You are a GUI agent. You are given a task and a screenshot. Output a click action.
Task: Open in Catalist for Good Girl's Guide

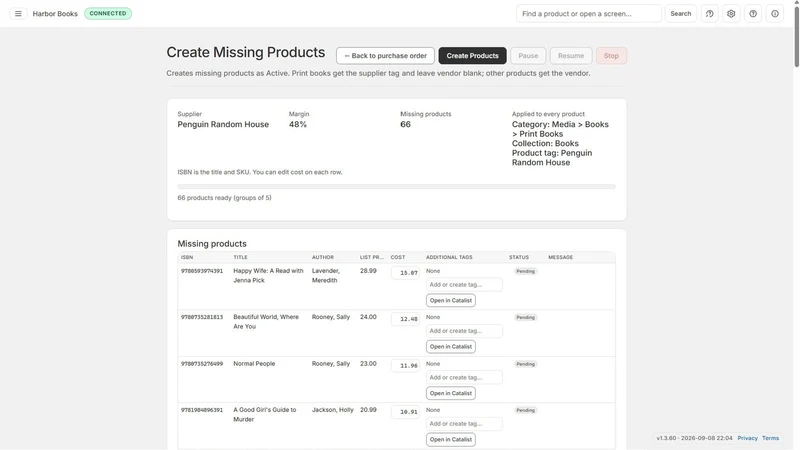click(x=451, y=439)
